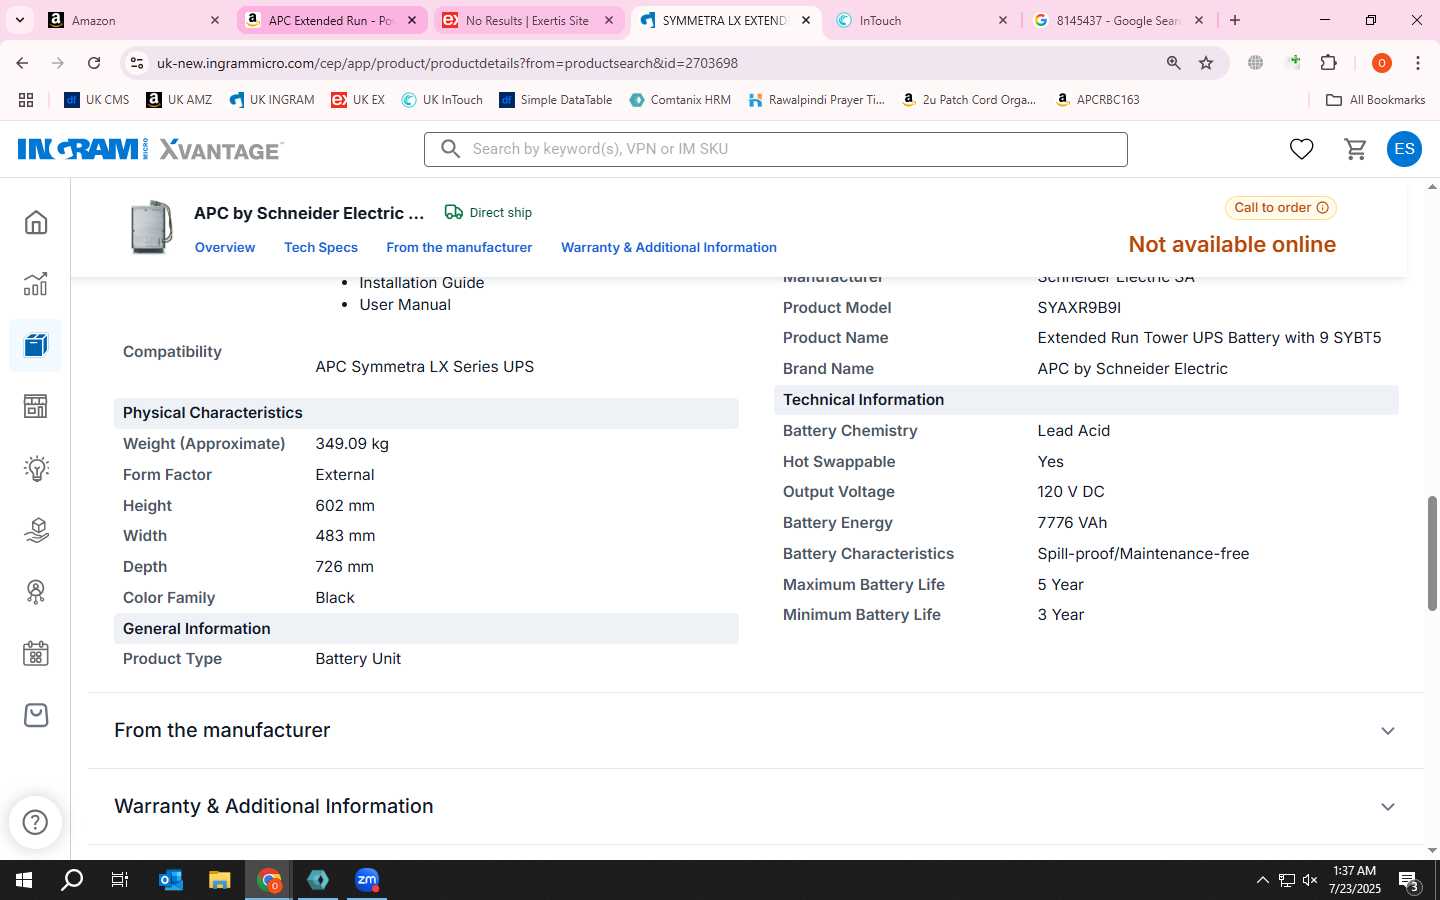
Task: Go back with the browser back arrow
Action: [22, 63]
